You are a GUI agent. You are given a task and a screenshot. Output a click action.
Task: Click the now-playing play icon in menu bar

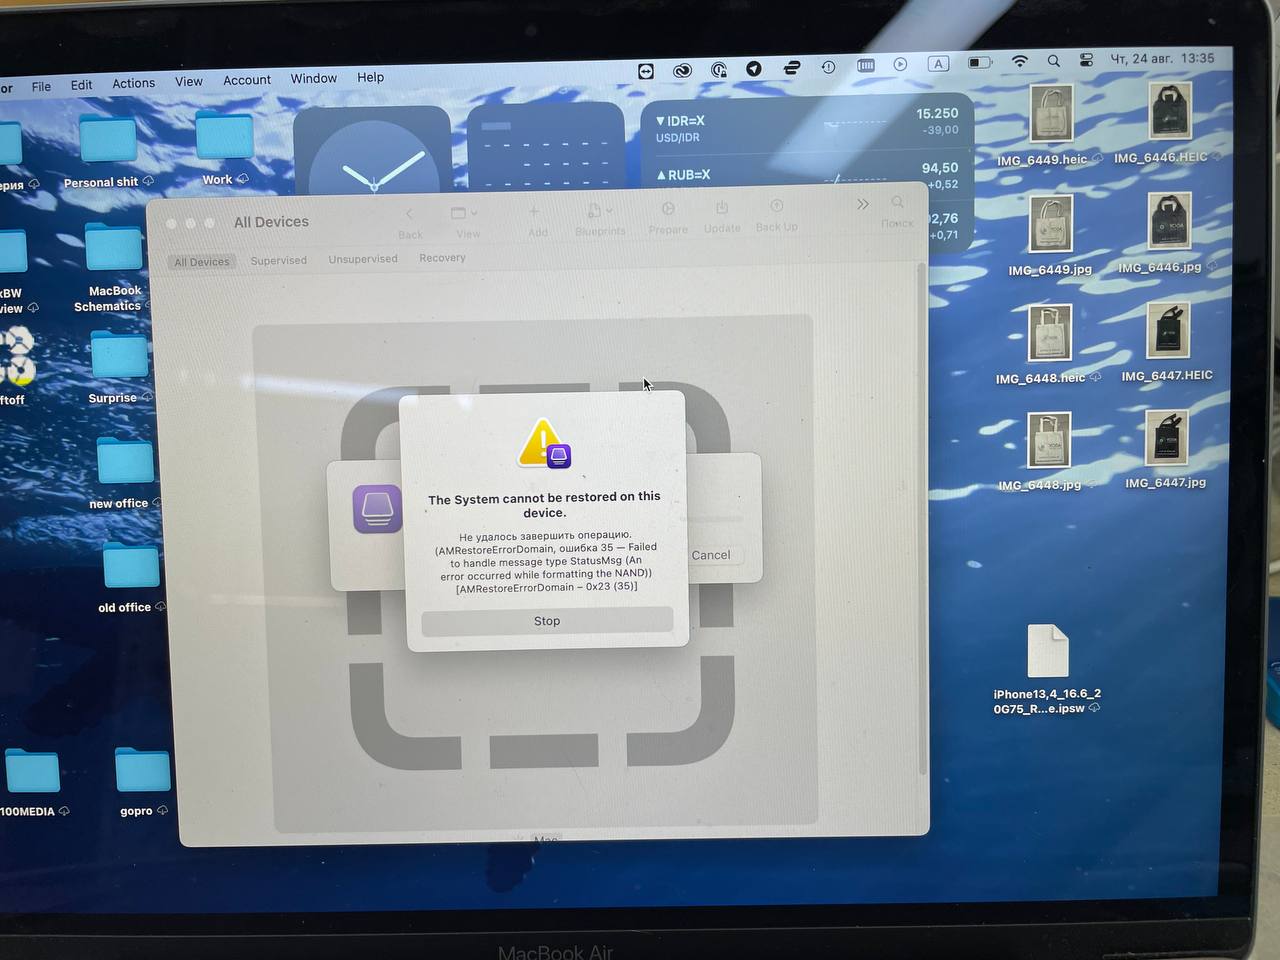(x=901, y=64)
